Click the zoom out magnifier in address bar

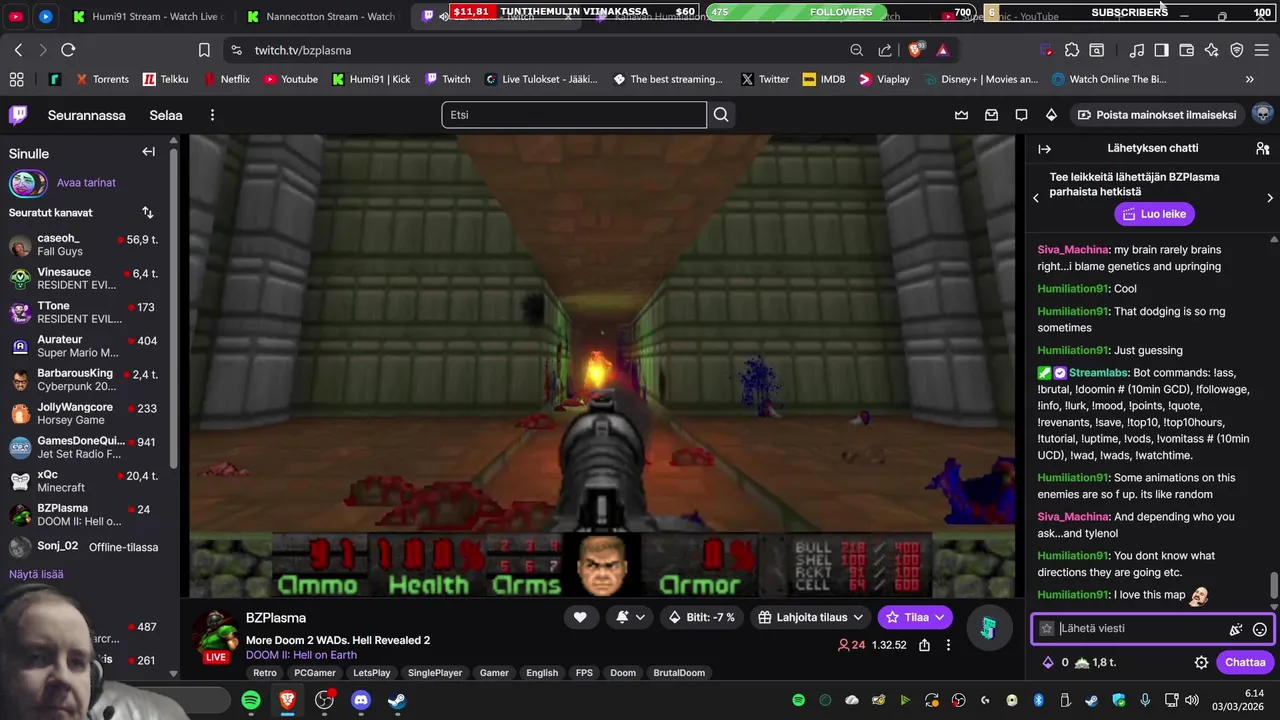[x=857, y=50]
